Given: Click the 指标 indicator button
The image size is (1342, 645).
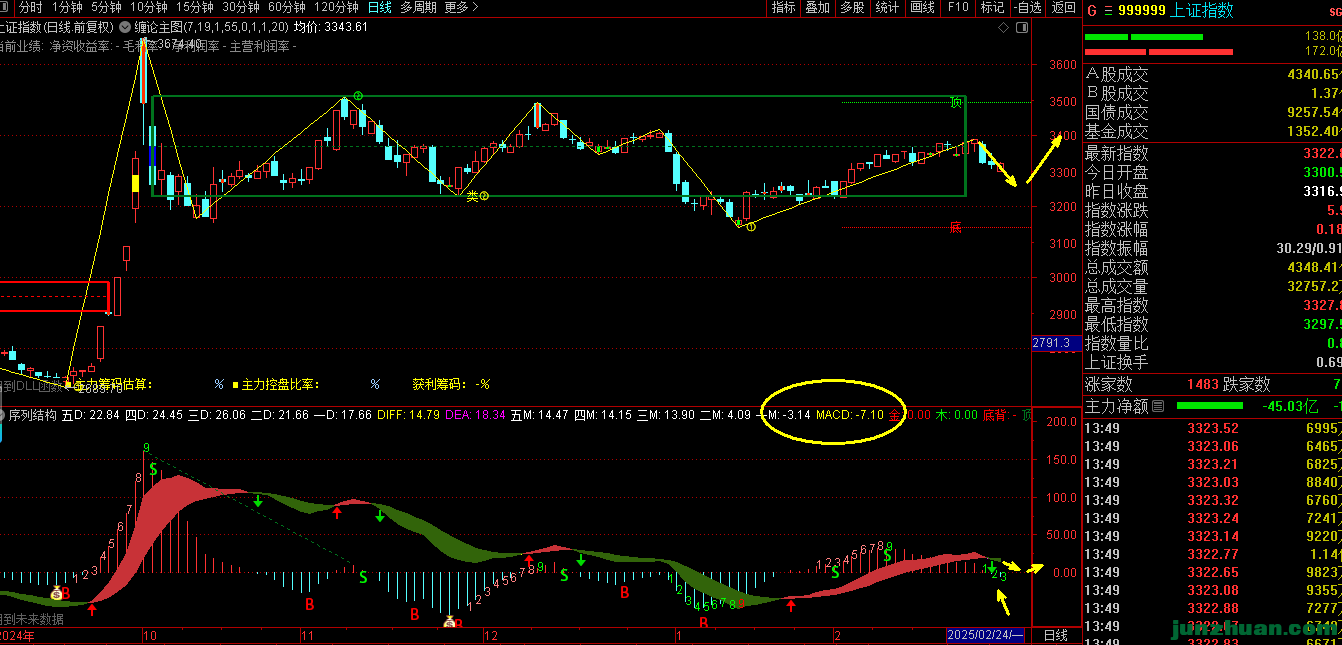Looking at the screenshot, I should pyautogui.click(x=783, y=7).
